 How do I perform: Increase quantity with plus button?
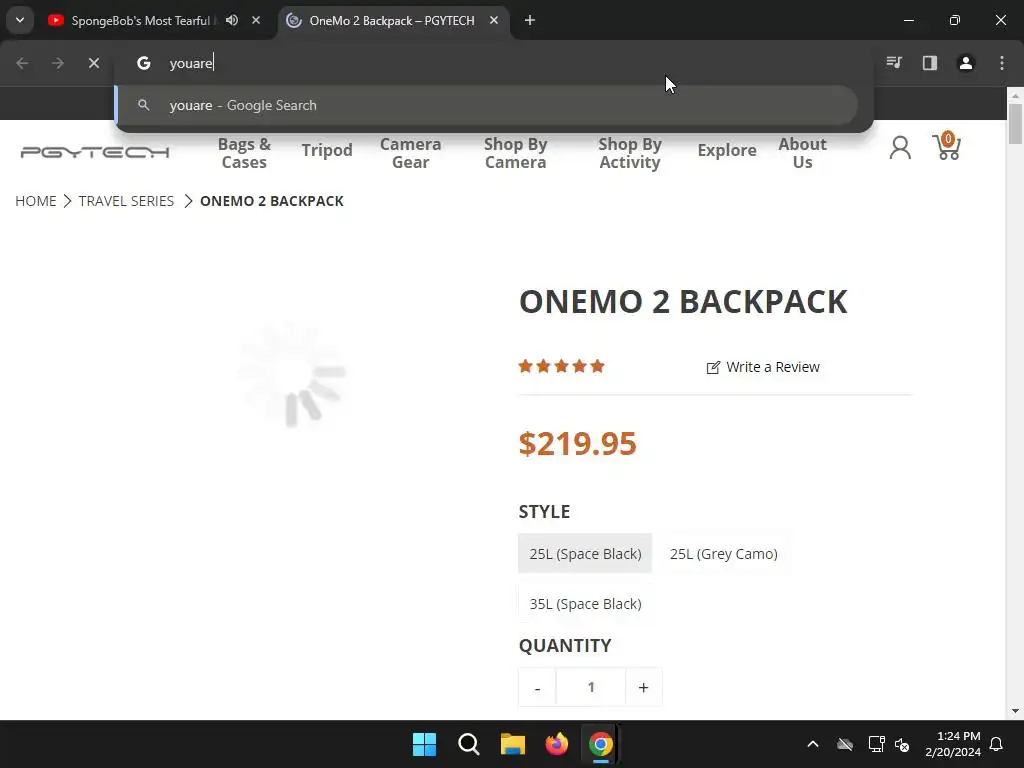click(x=643, y=687)
